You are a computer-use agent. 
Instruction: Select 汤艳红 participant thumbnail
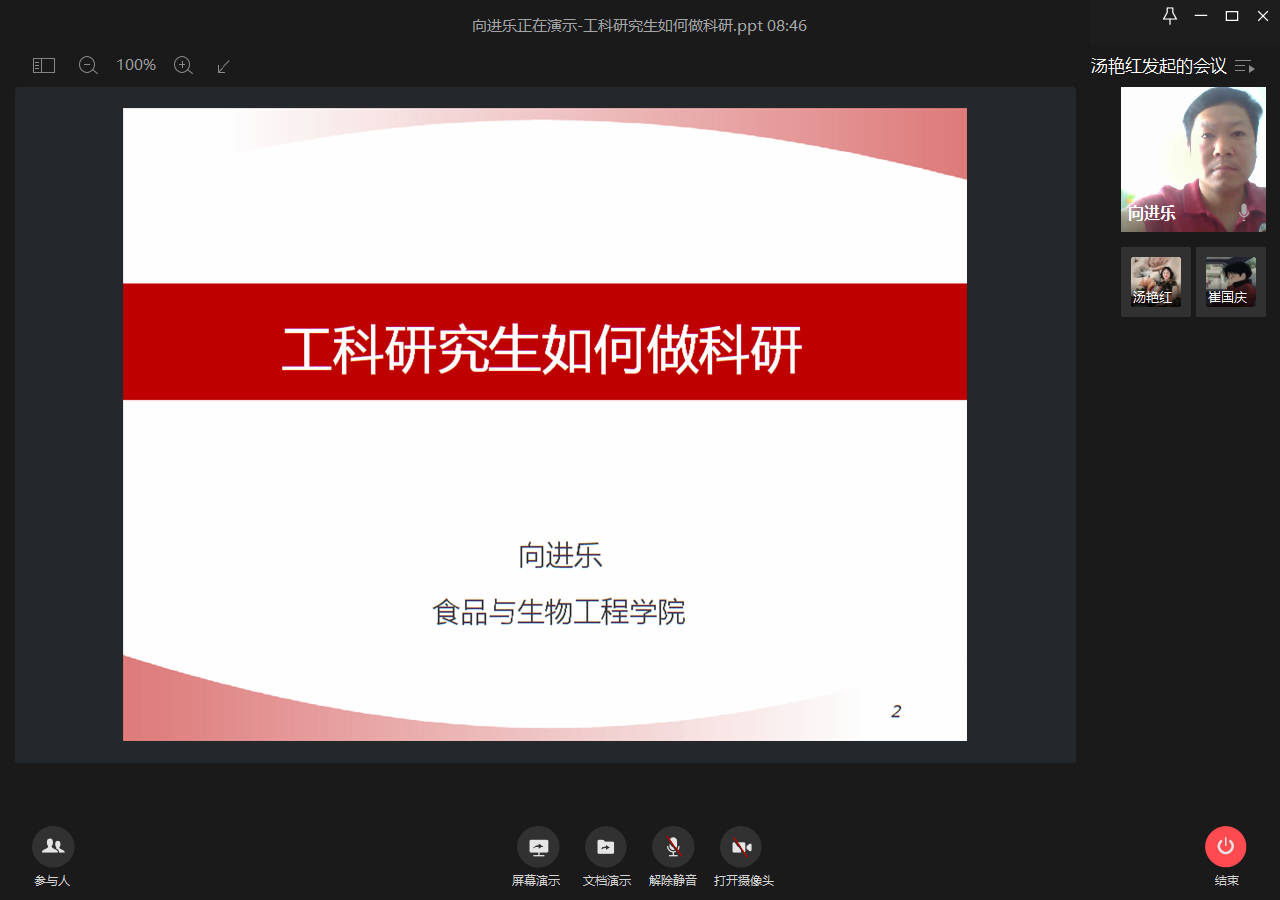tap(1156, 282)
